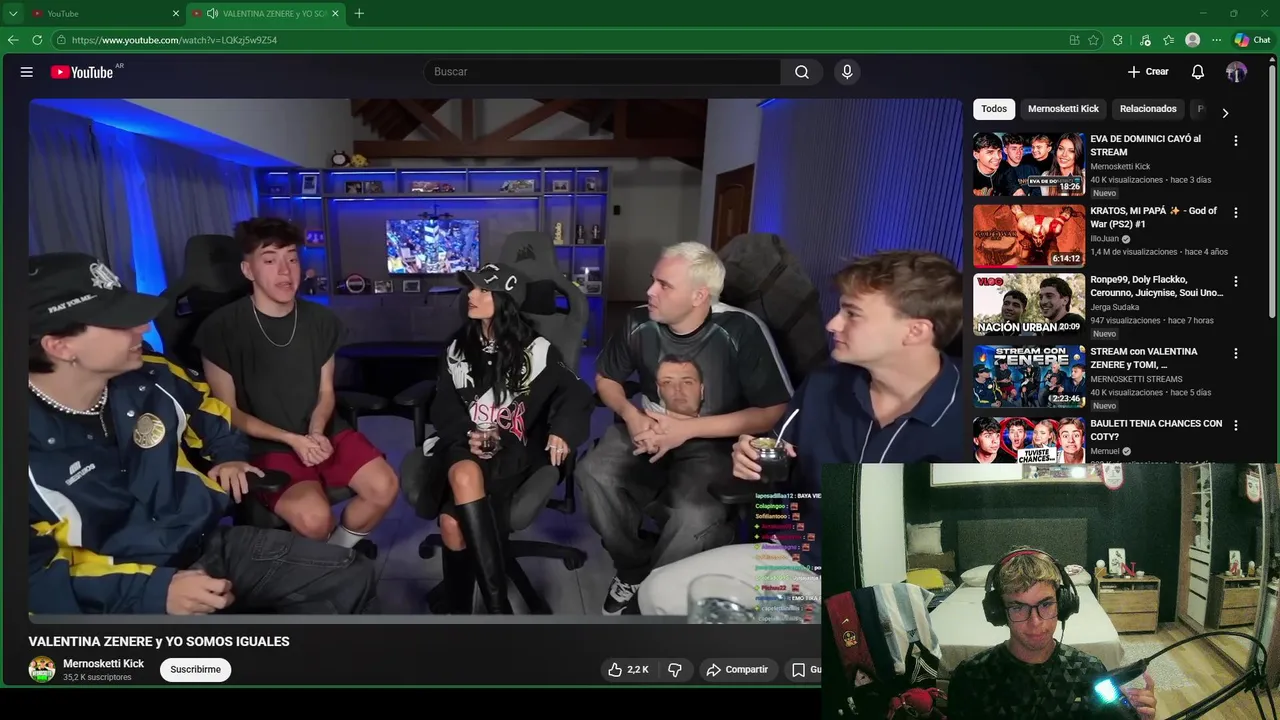Open split screen apps icon in address bar
The height and width of the screenshot is (720, 1280).
tap(1074, 40)
